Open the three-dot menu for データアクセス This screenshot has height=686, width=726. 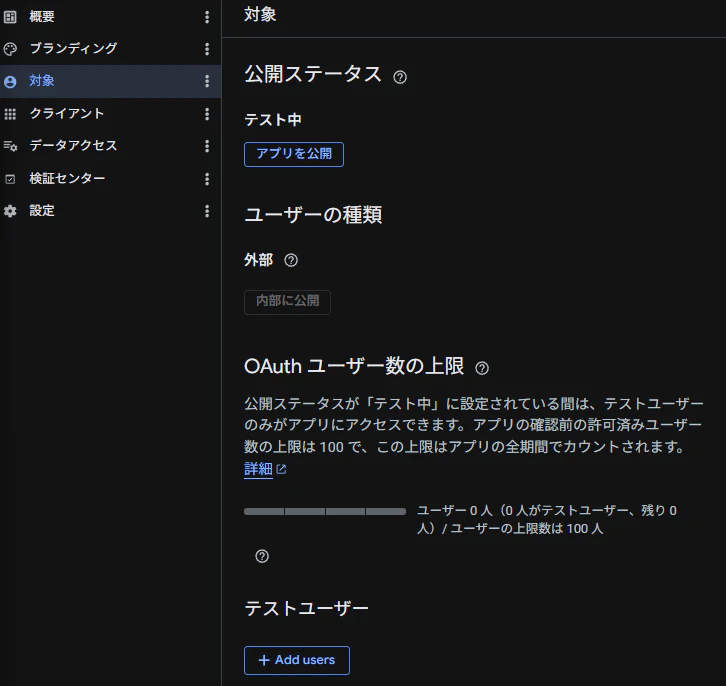[207, 146]
